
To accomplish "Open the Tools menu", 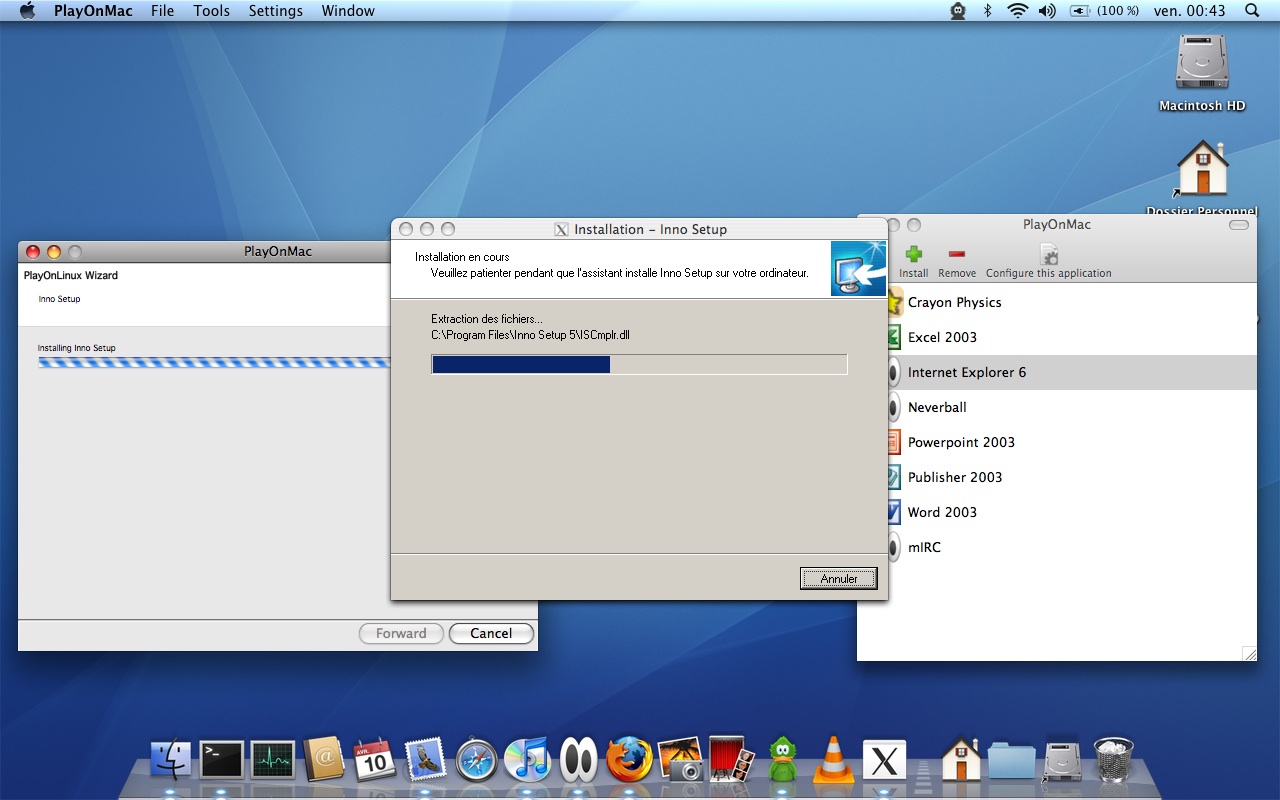I will 211,11.
